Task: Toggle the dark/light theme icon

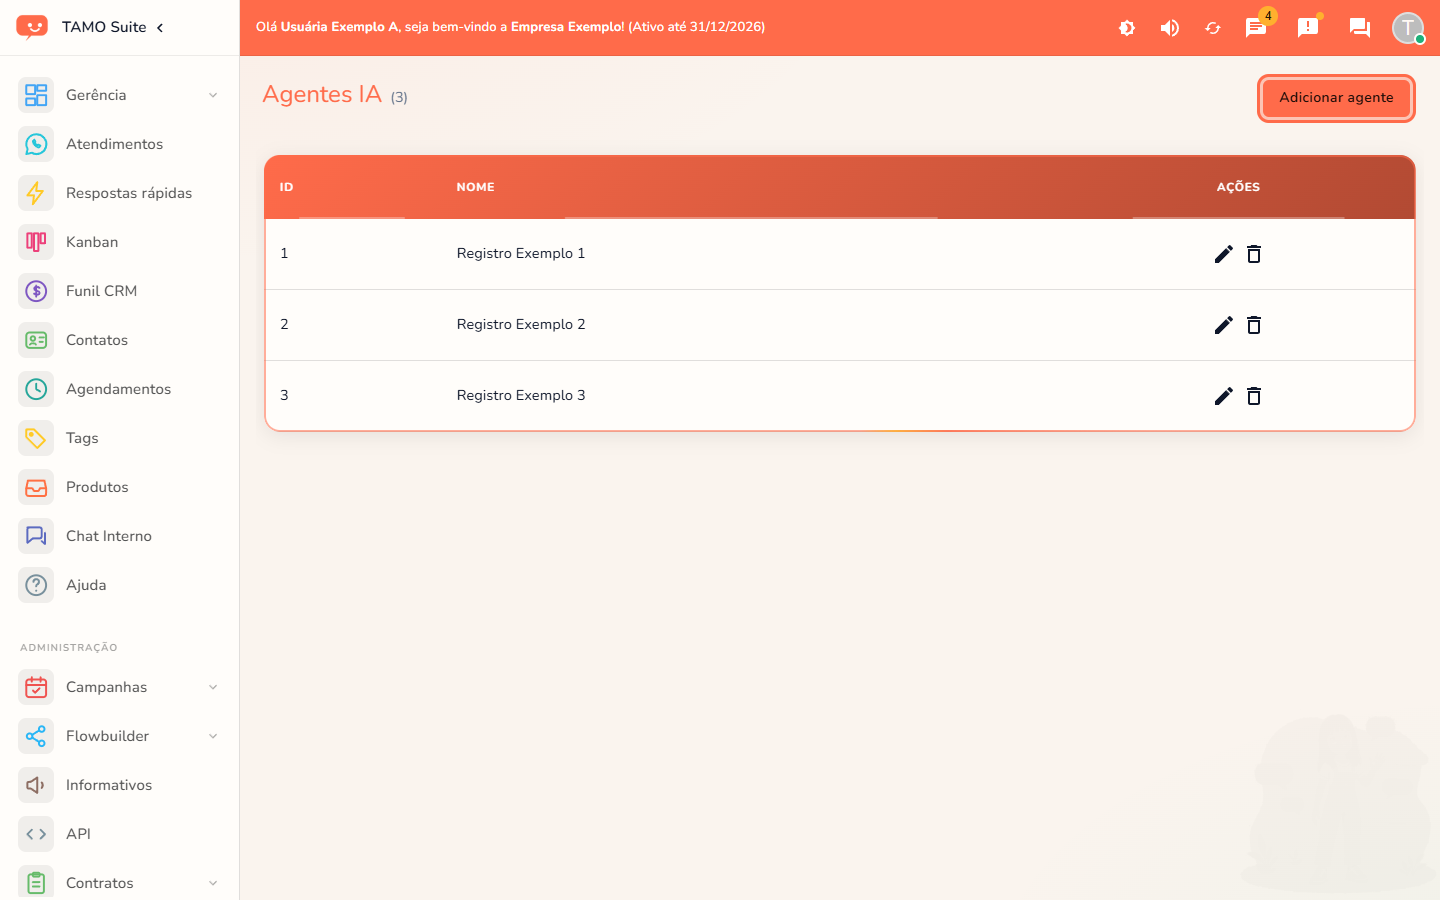Action: point(1127,28)
